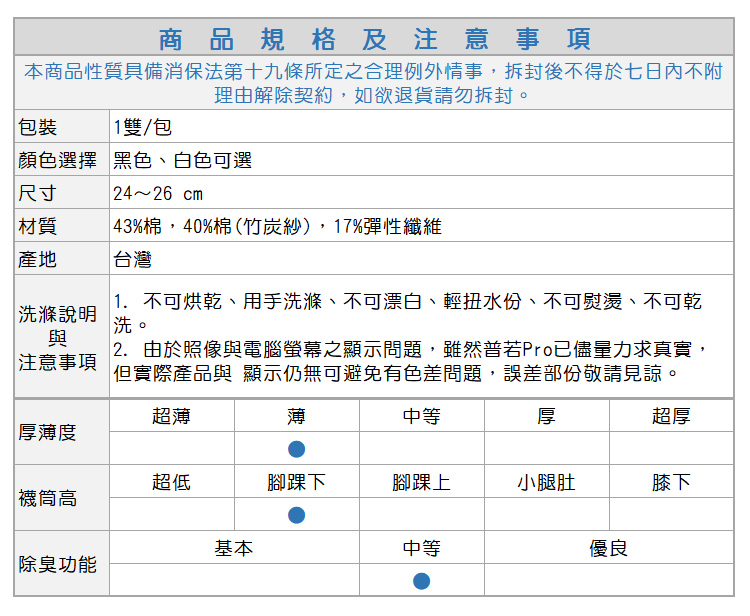Click the notice text 本商品性質具備消保法

pos(374,83)
